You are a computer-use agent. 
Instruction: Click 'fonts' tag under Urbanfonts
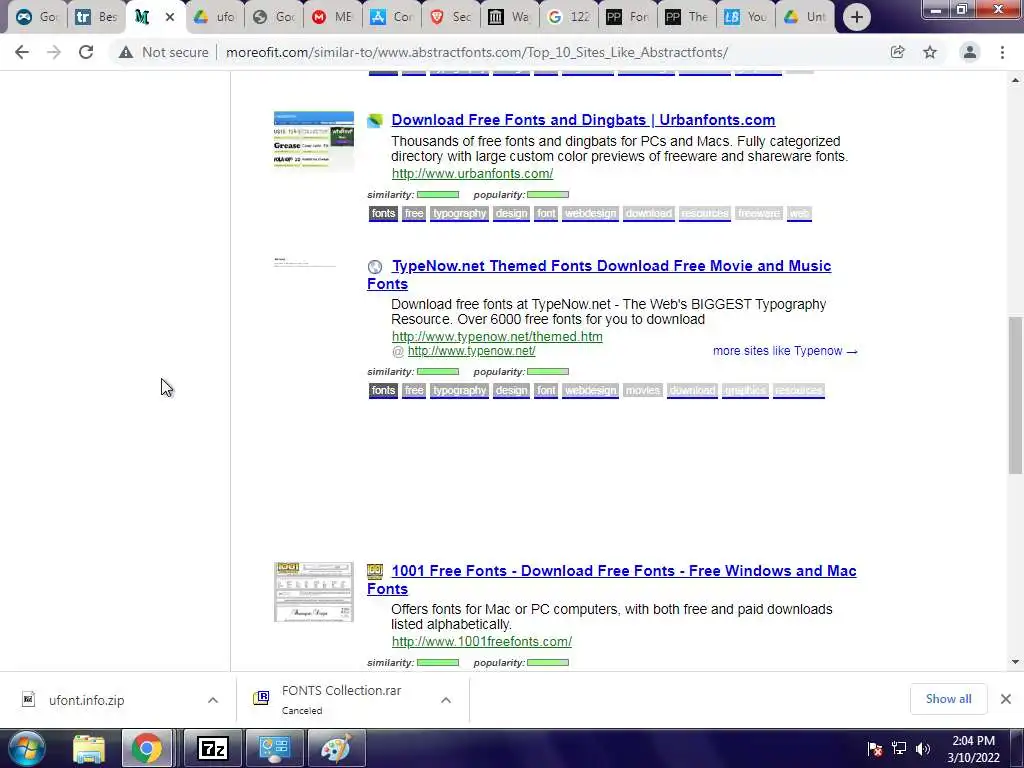point(383,214)
